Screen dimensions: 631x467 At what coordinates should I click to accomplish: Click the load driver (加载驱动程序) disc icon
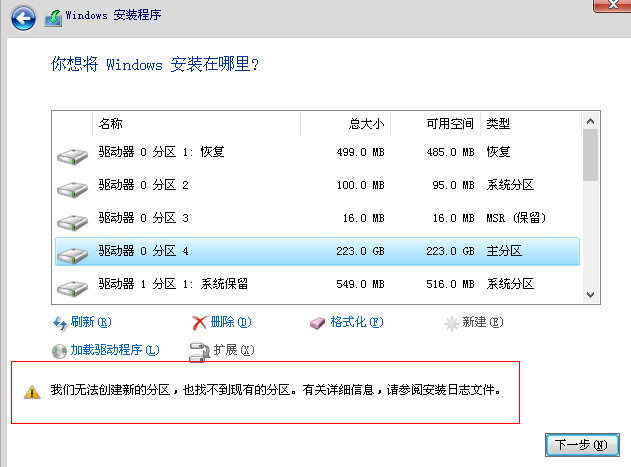(x=58, y=350)
